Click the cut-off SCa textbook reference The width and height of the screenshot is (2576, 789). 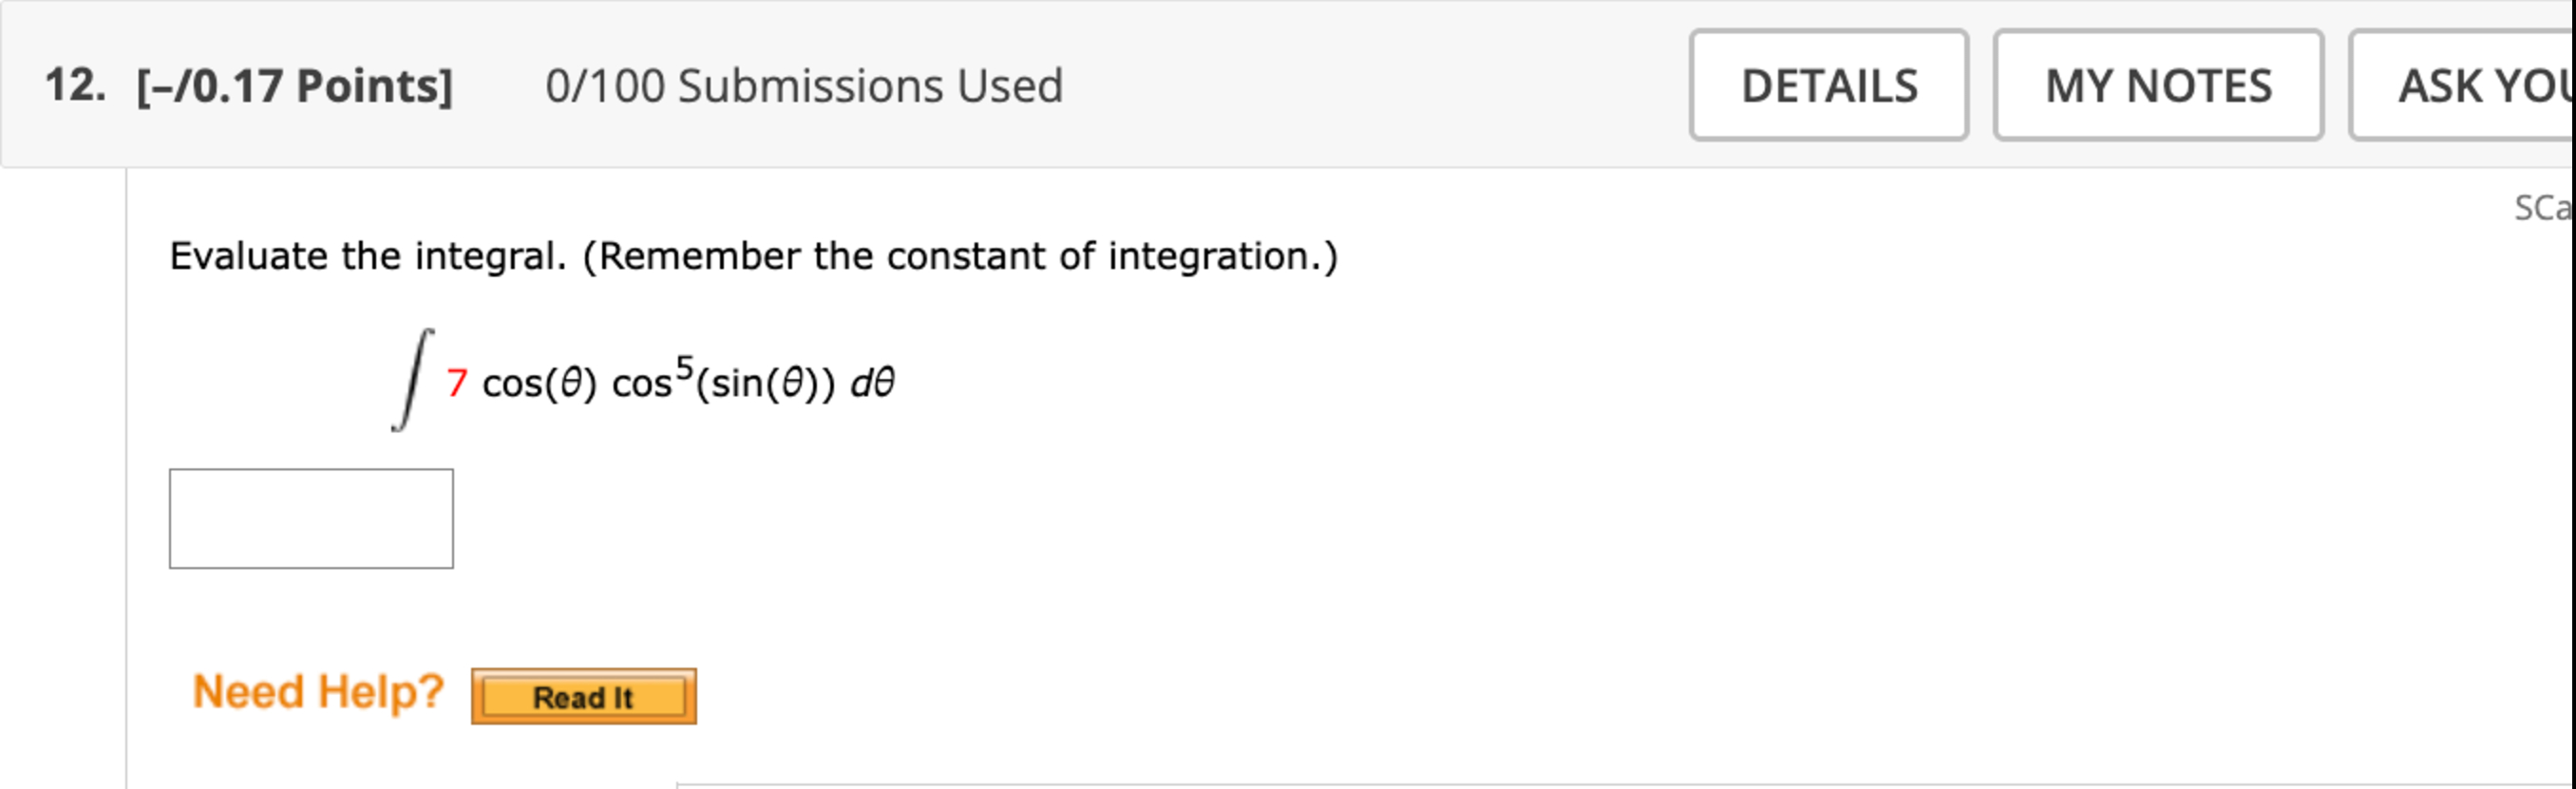tap(2543, 208)
